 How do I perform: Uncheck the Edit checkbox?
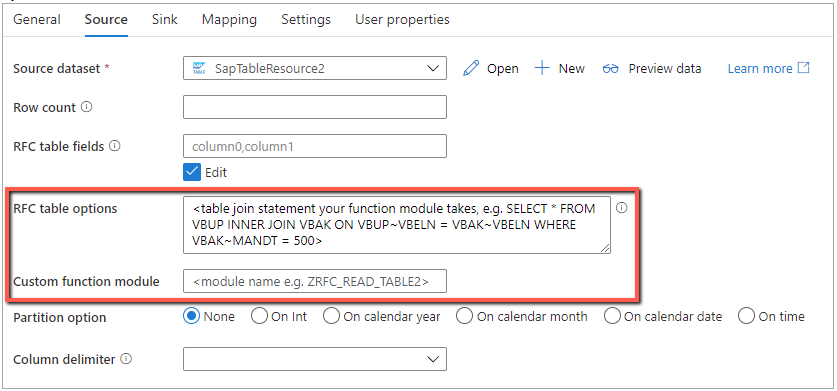pos(191,172)
